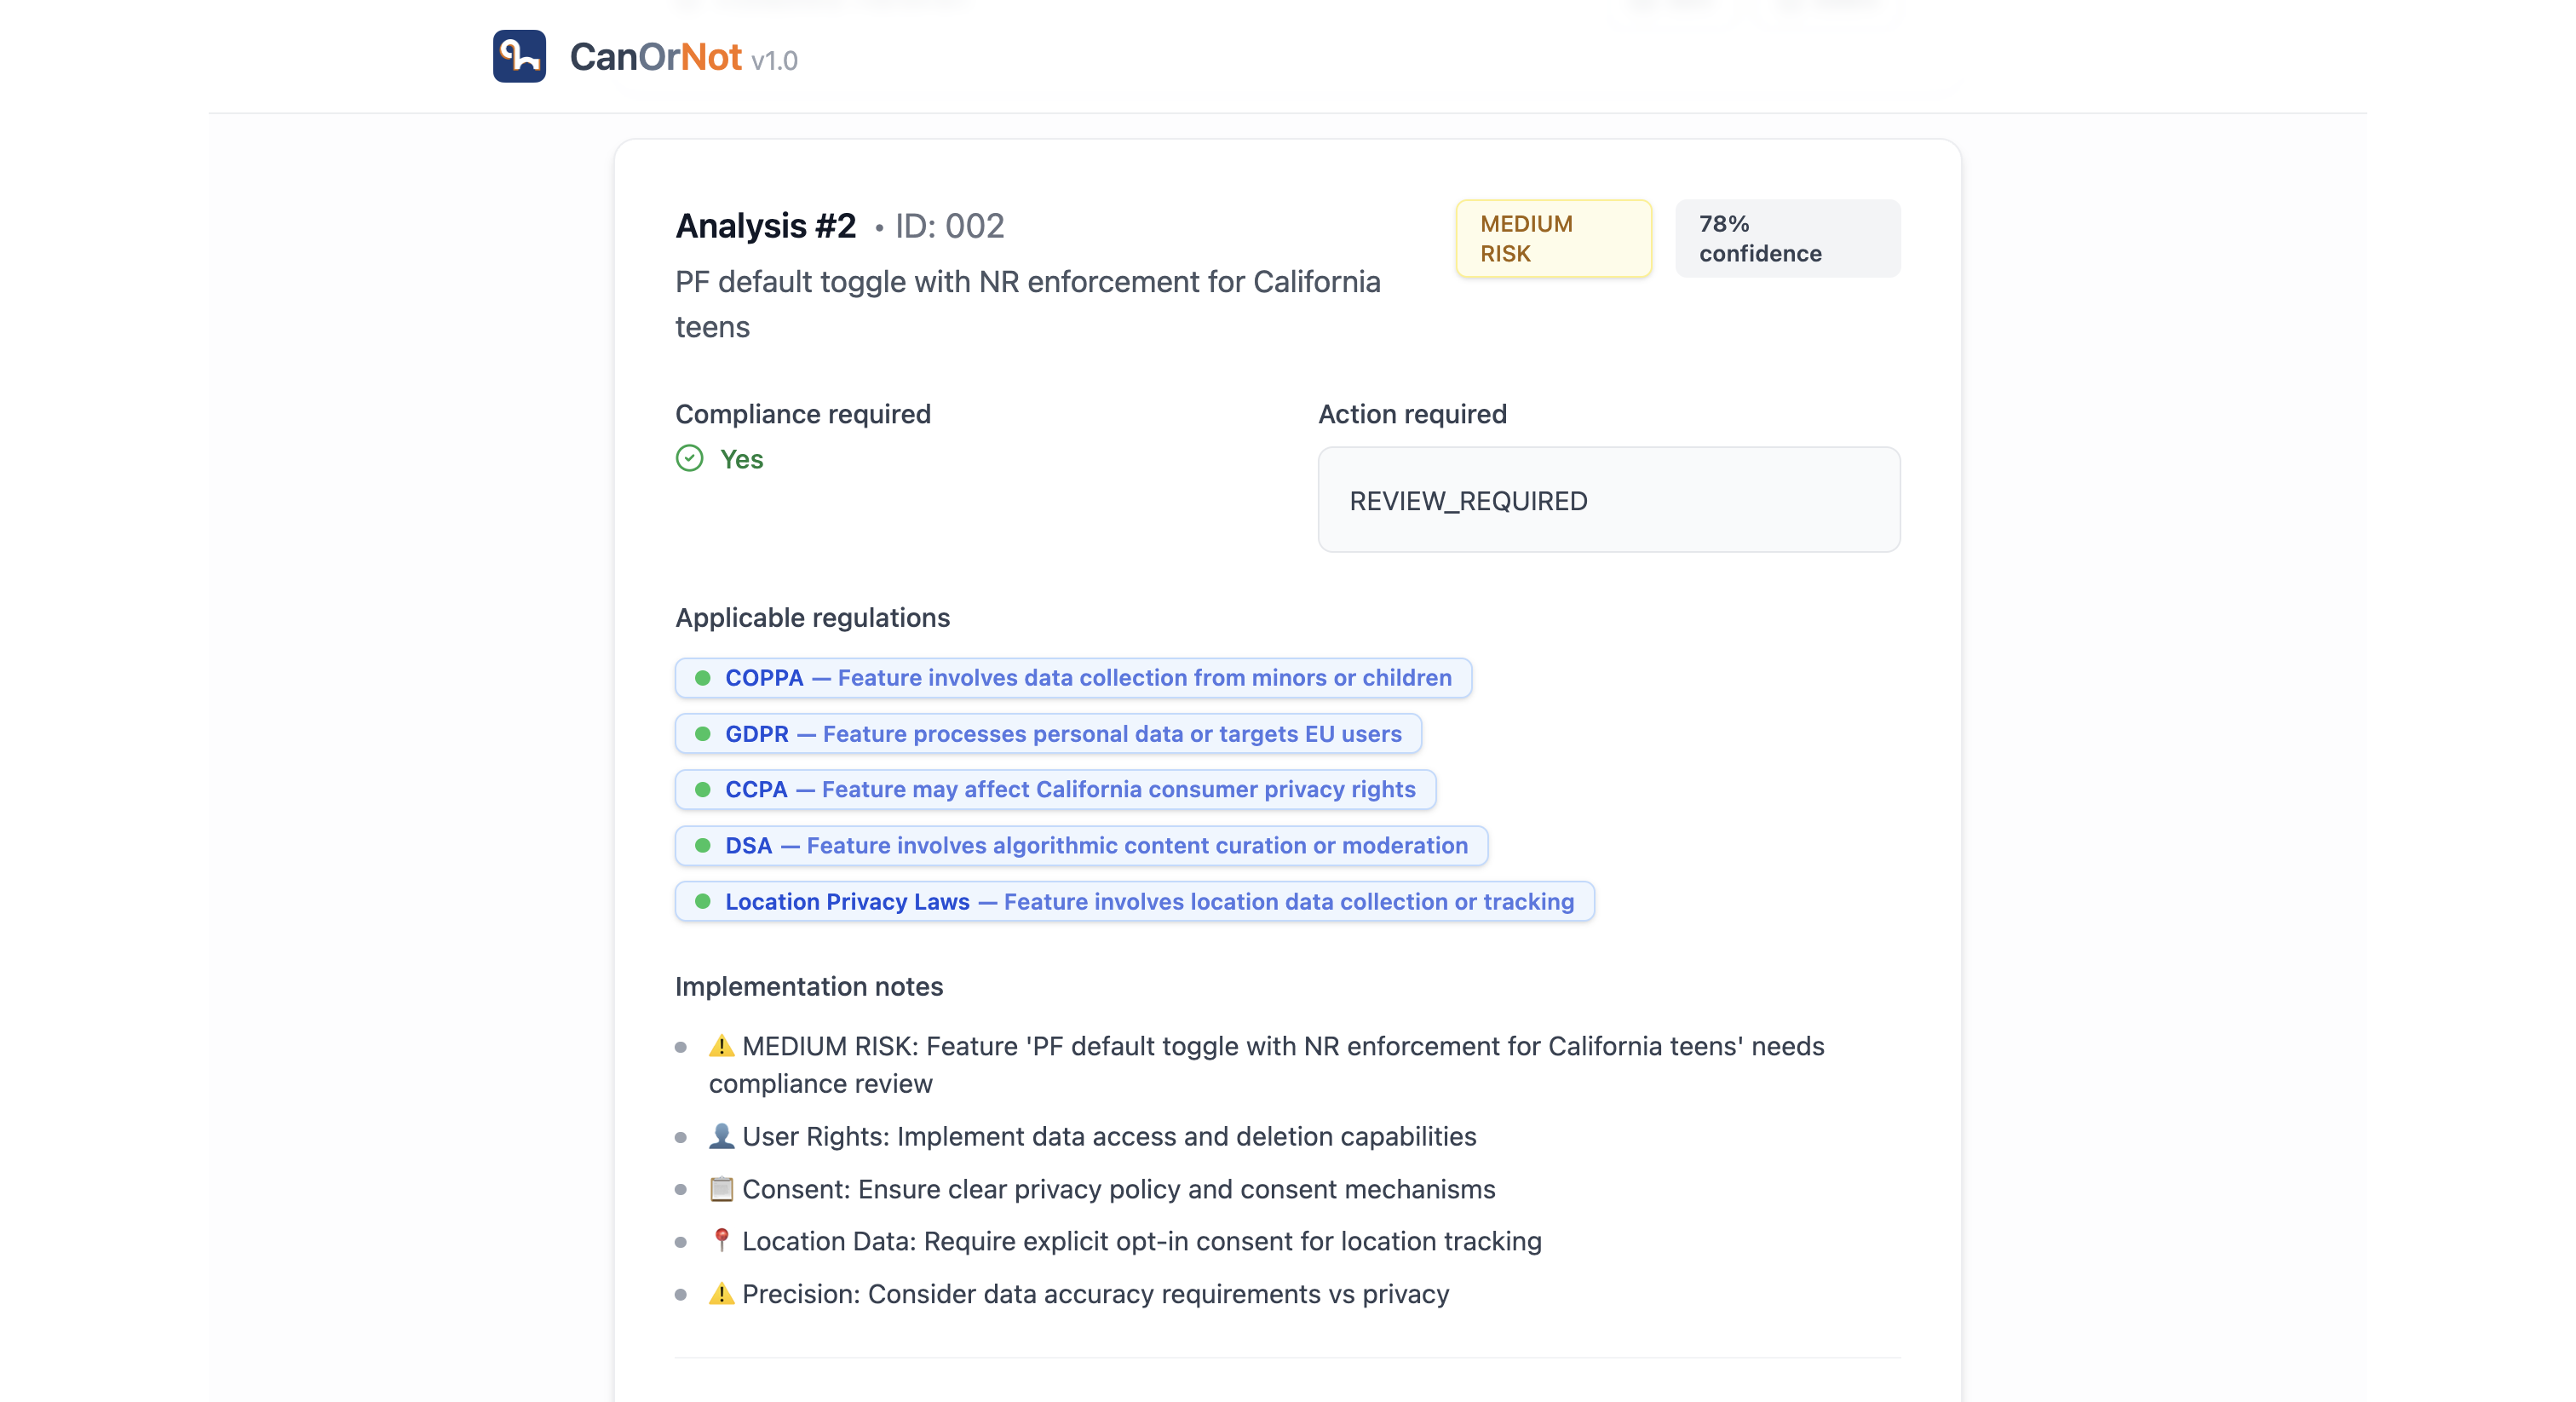The width and height of the screenshot is (2576, 1402).
Task: Select the CCPA regulation tag
Action: pos(1055,789)
